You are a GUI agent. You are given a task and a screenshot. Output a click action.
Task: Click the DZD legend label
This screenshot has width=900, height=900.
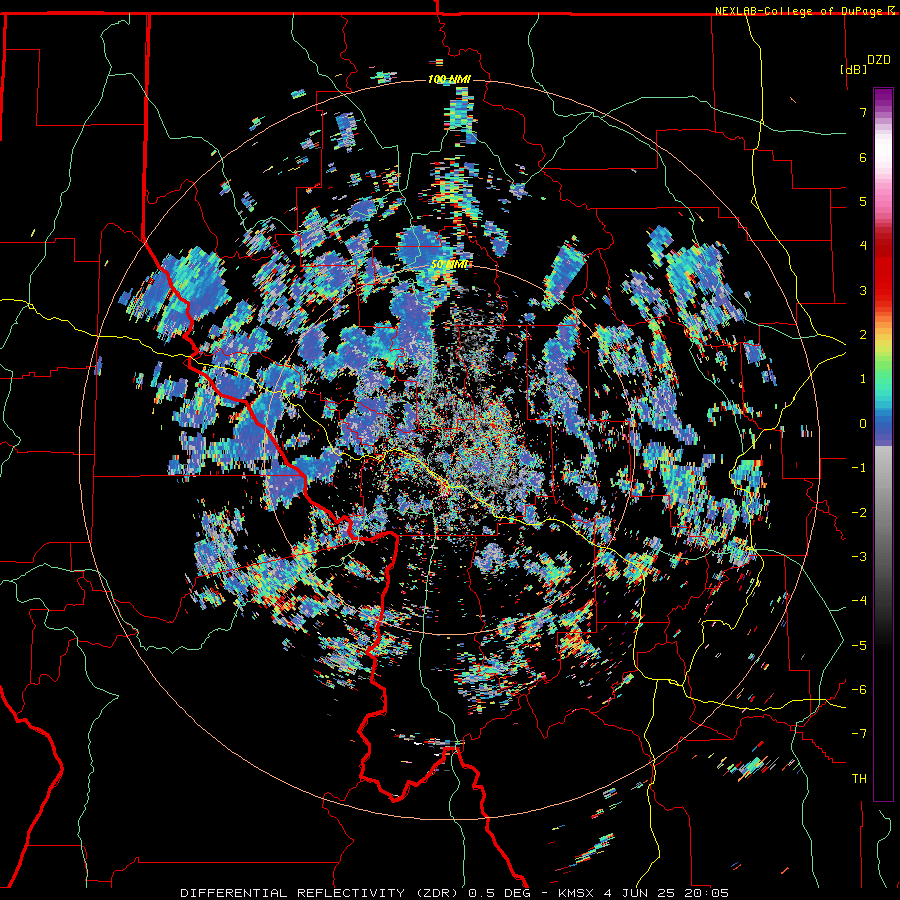879,60
